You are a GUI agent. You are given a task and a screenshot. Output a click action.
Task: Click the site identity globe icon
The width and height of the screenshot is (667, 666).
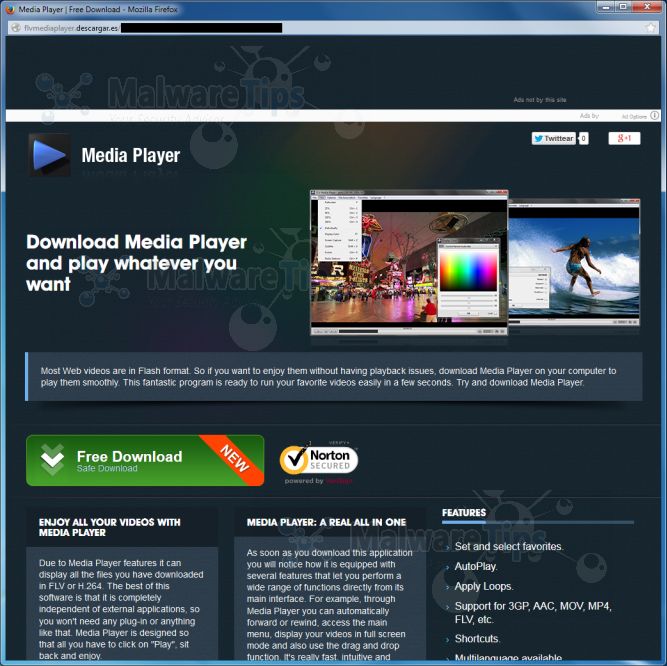pyautogui.click(x=16, y=28)
